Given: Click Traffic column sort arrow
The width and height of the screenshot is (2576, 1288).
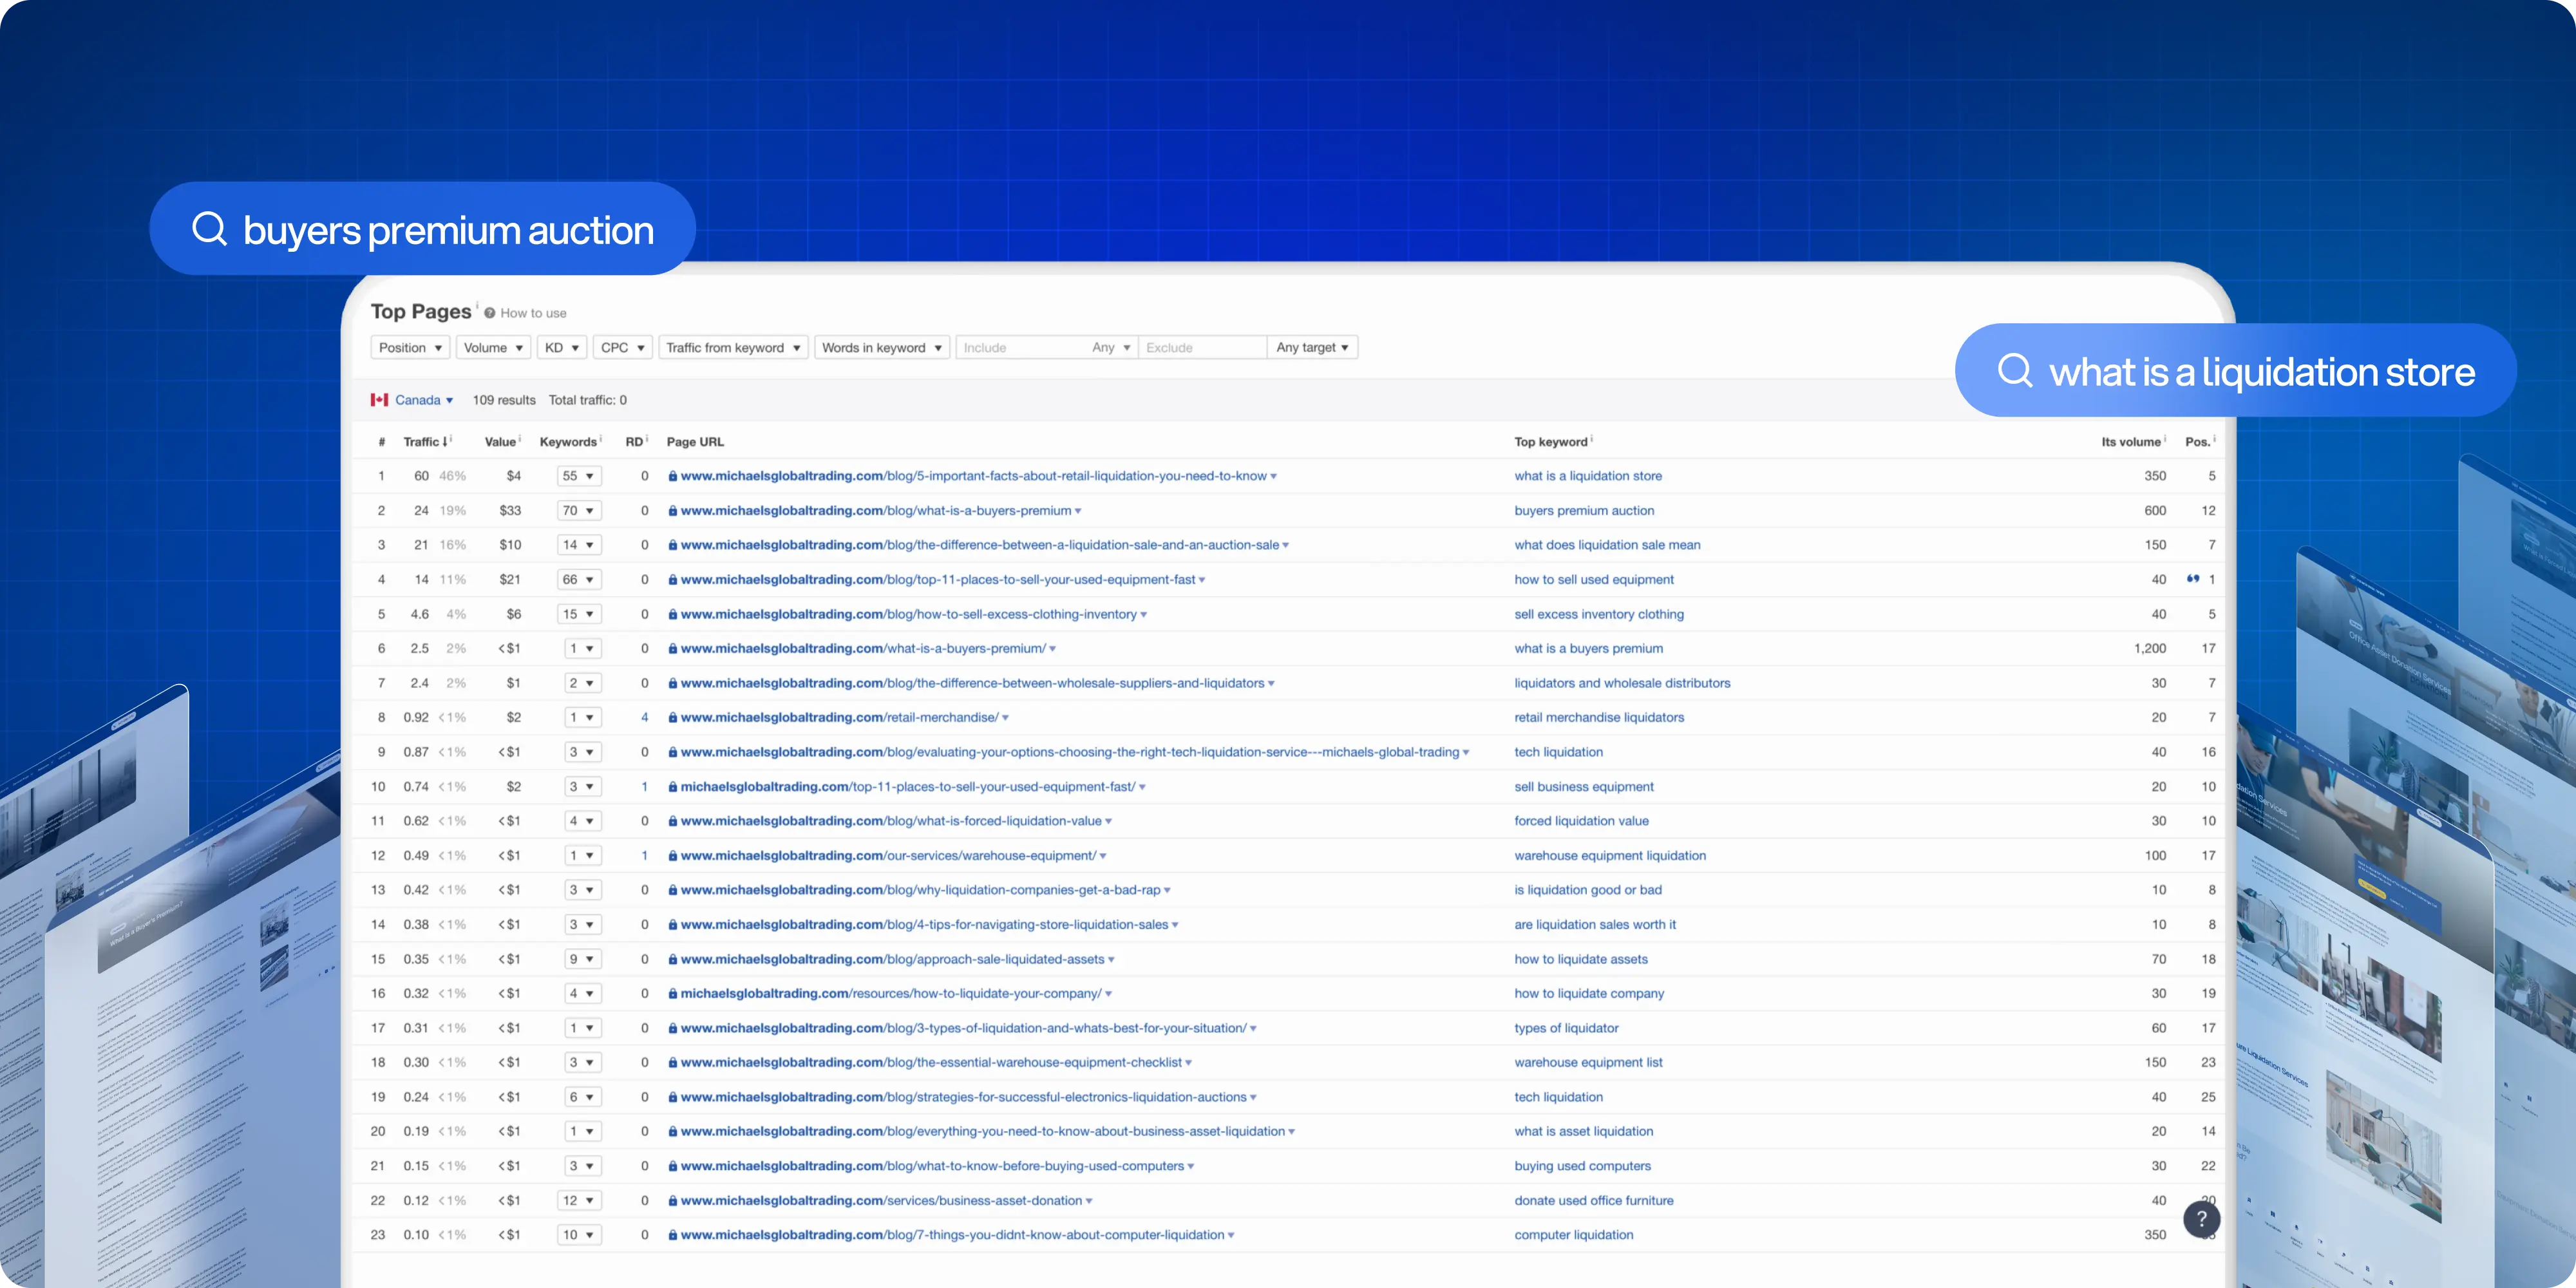Looking at the screenshot, I should (445, 441).
